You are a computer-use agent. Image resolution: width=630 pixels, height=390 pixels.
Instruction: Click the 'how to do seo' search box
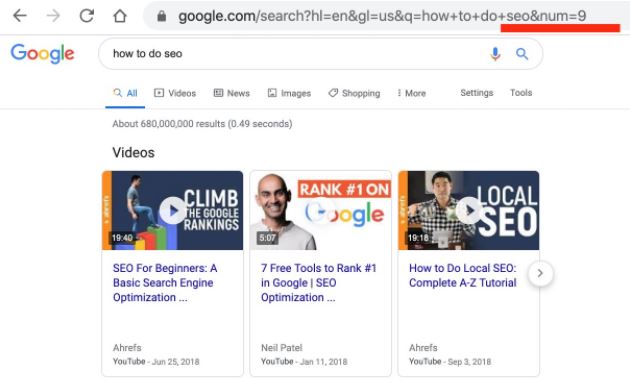pyautogui.click(x=293, y=53)
